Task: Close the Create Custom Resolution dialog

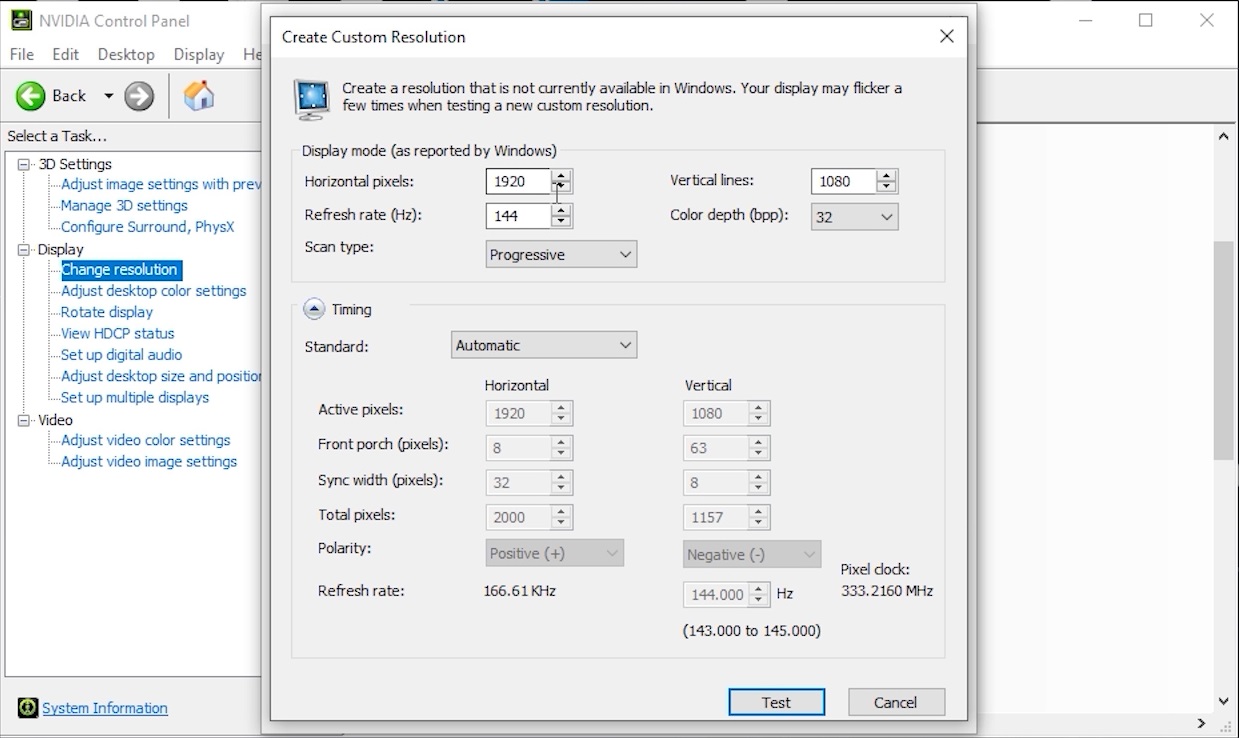Action: tap(946, 36)
